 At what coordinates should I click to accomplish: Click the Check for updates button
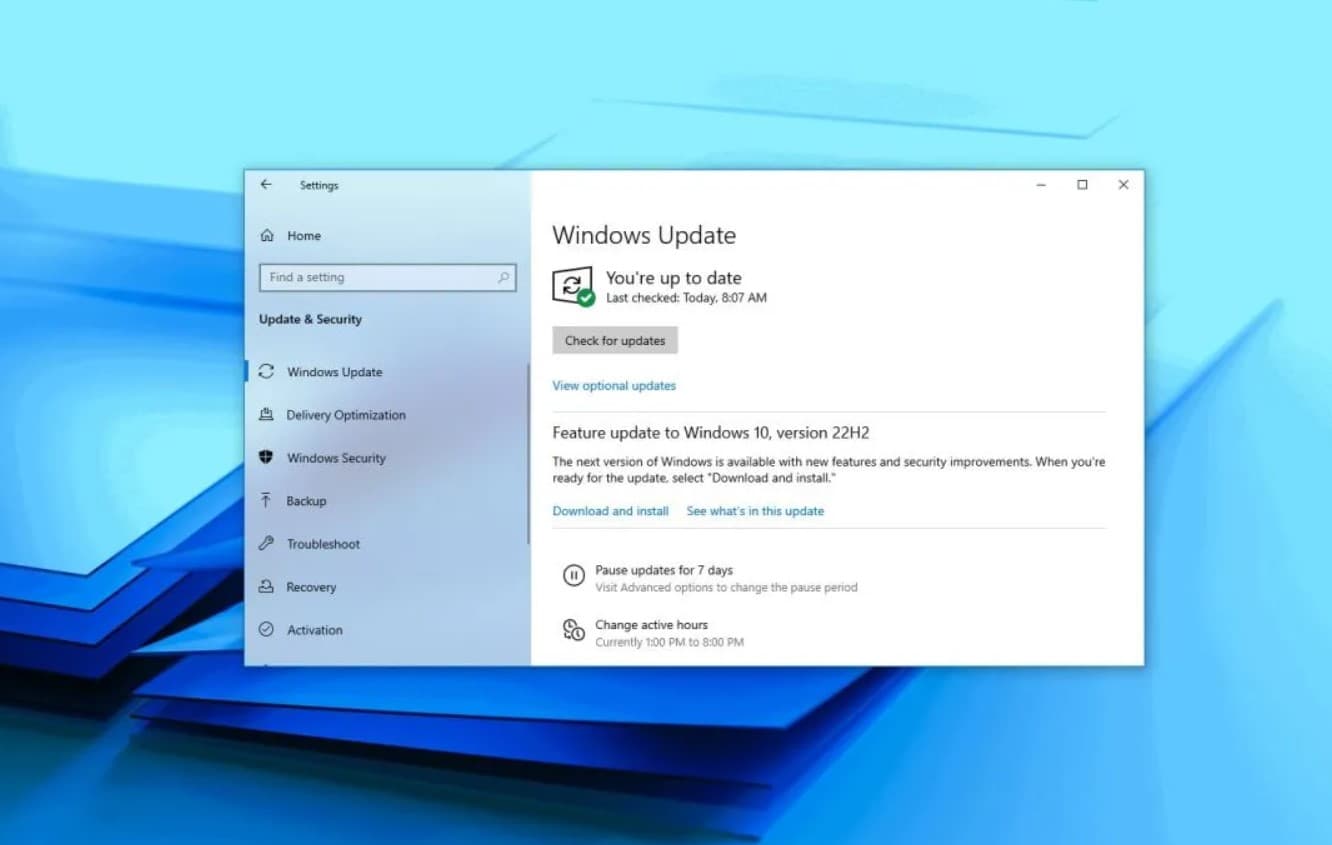[x=615, y=340]
